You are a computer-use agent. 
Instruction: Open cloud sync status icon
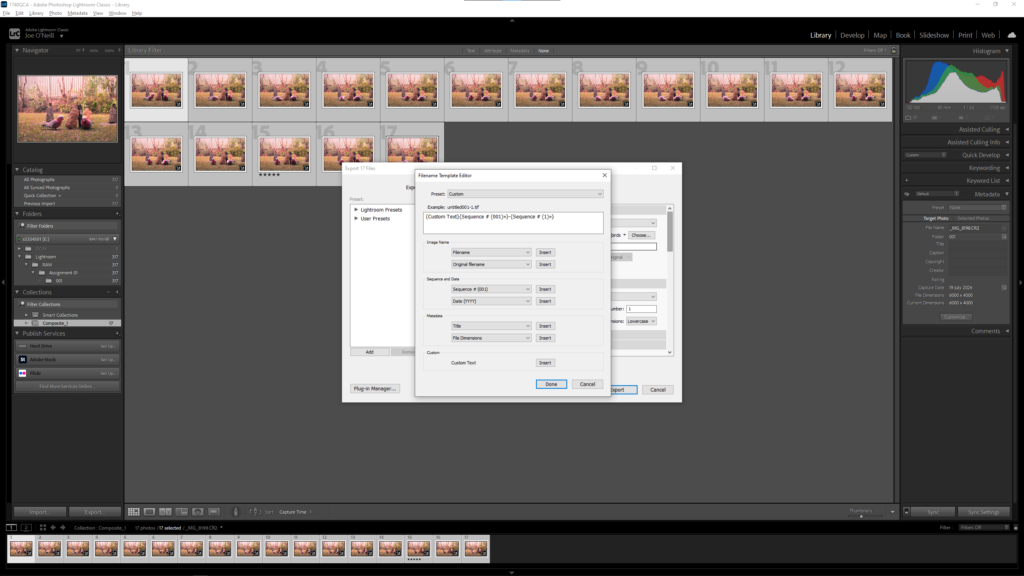pyautogui.click(x=1011, y=35)
